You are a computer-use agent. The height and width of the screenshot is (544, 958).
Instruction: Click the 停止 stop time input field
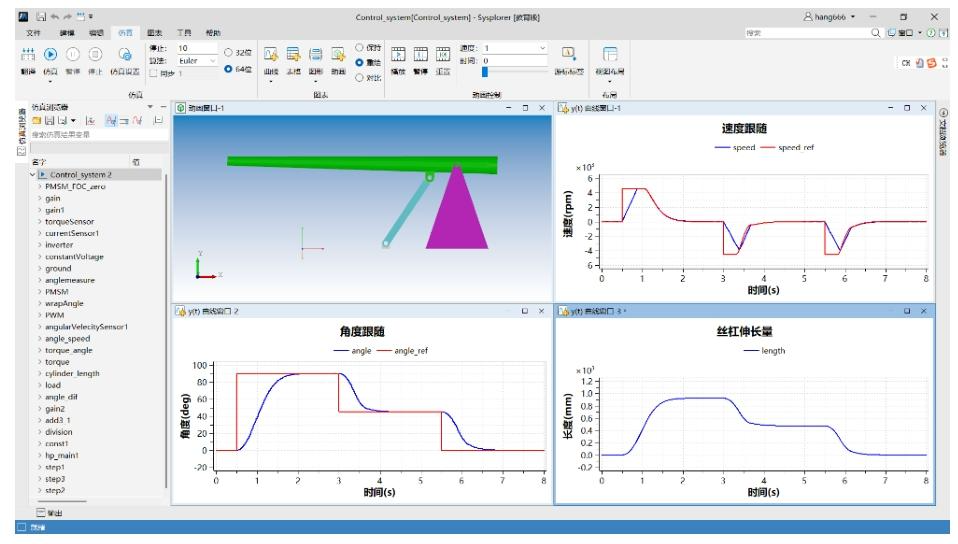(x=197, y=48)
